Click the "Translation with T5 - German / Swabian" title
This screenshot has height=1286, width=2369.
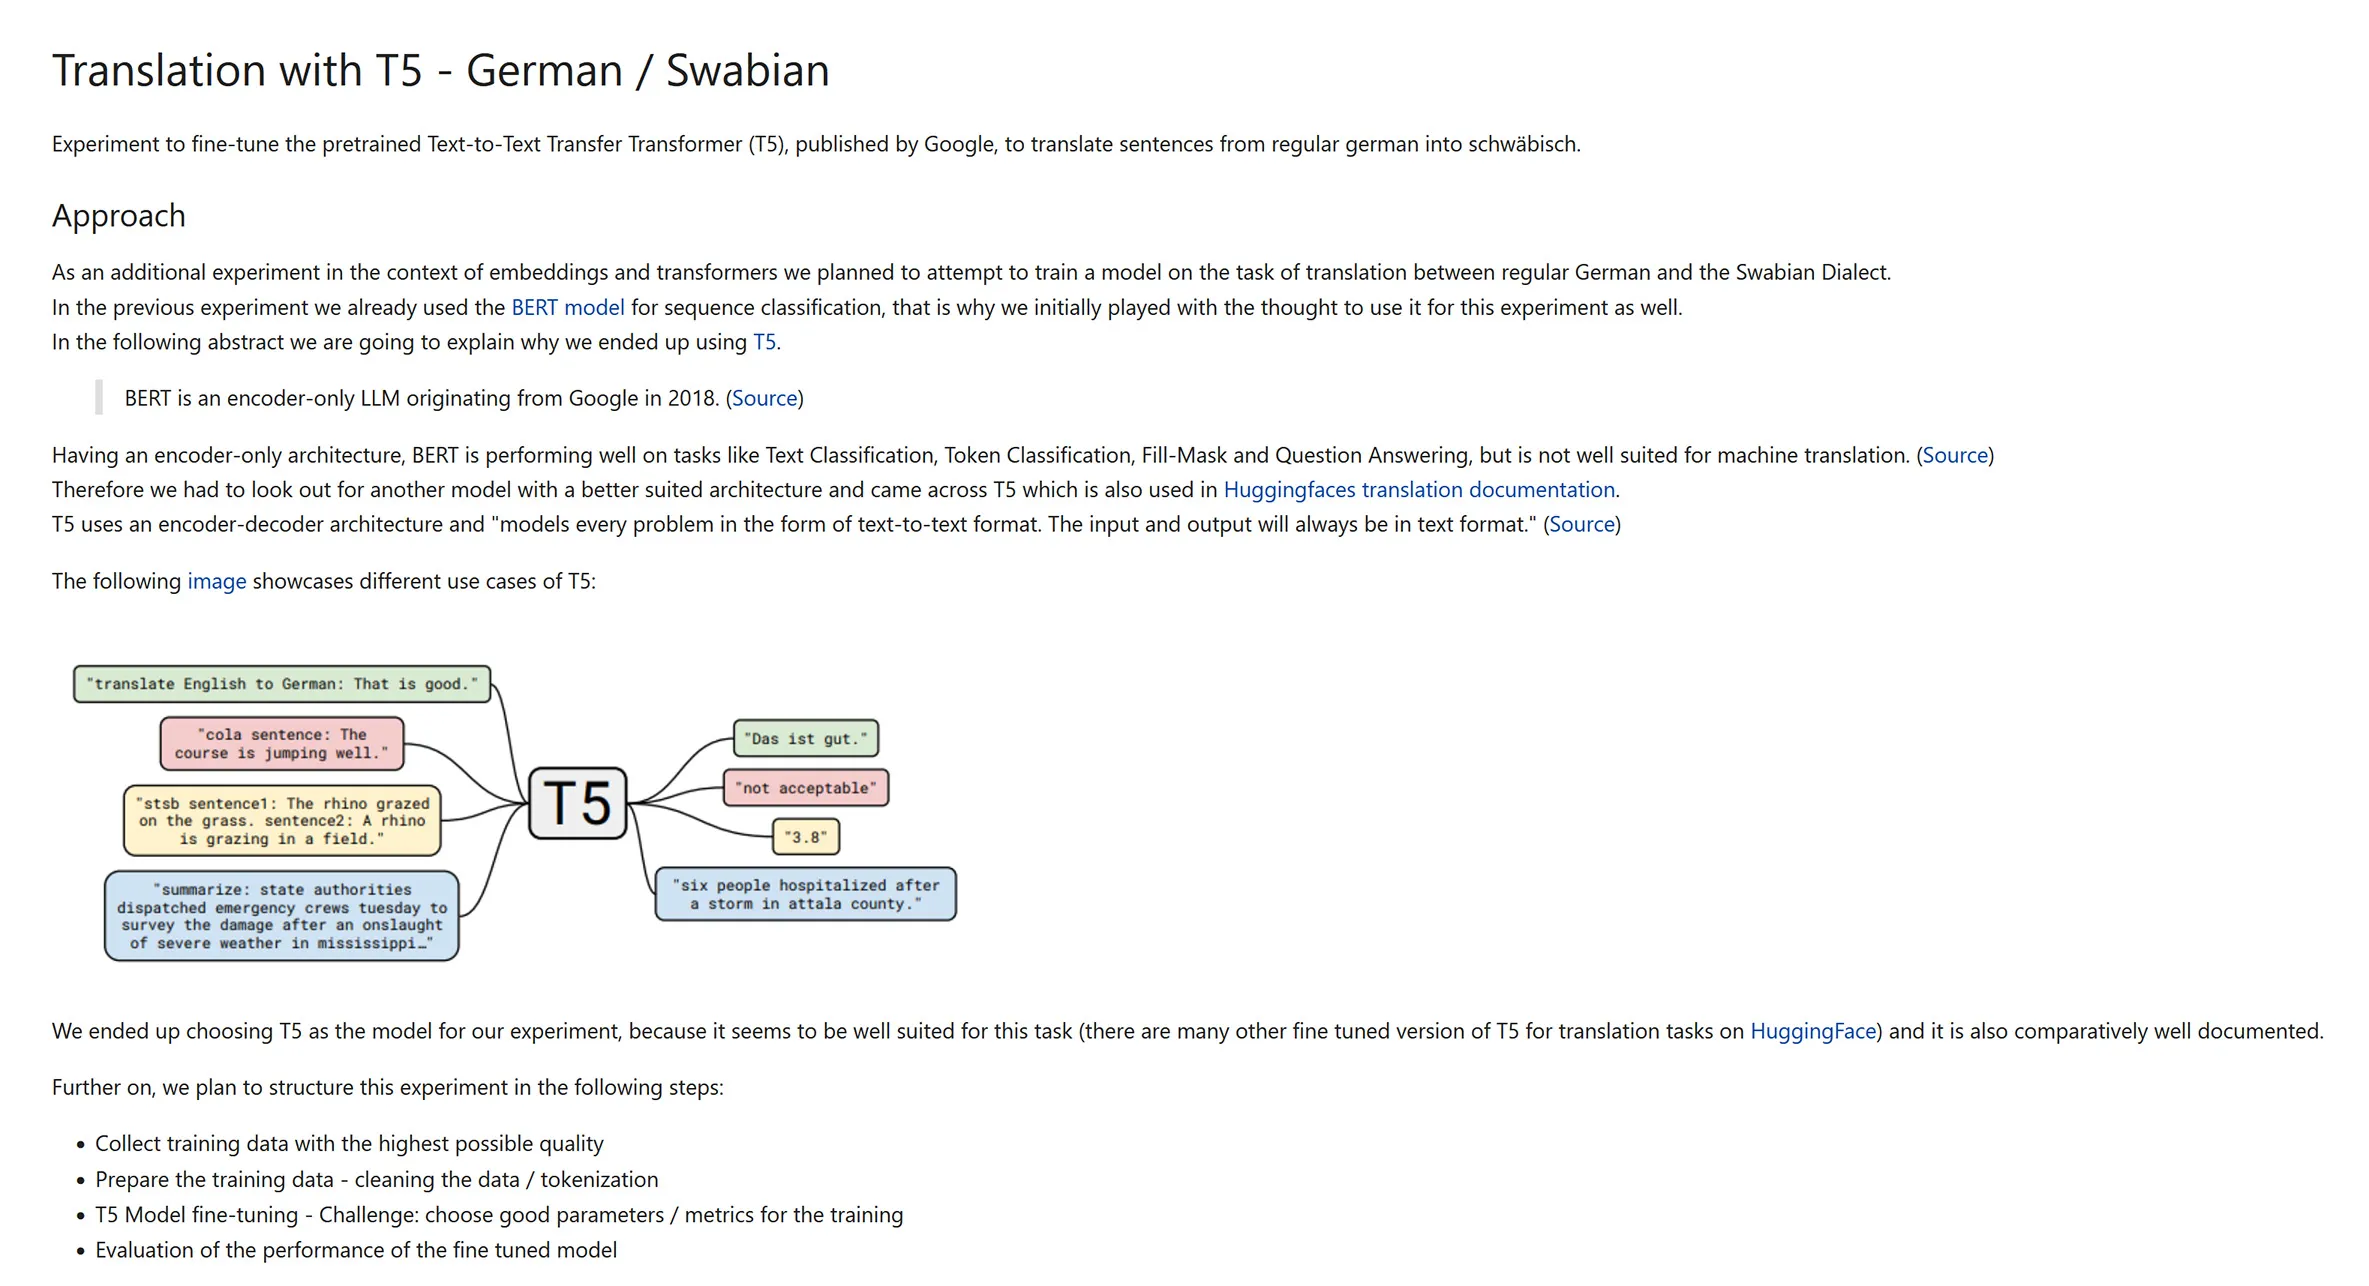(x=440, y=71)
